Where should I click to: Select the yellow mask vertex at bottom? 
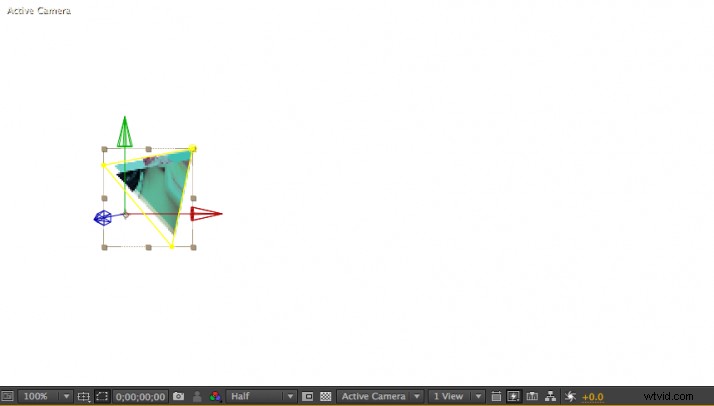[172, 247]
